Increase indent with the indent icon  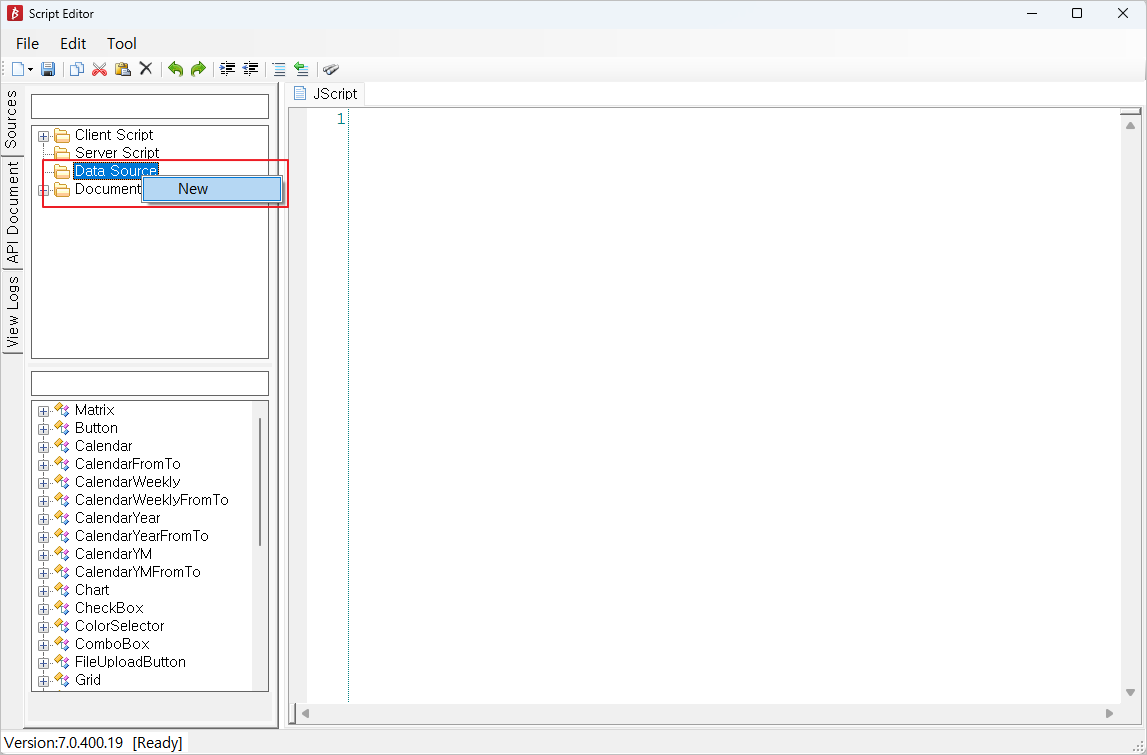click(228, 69)
